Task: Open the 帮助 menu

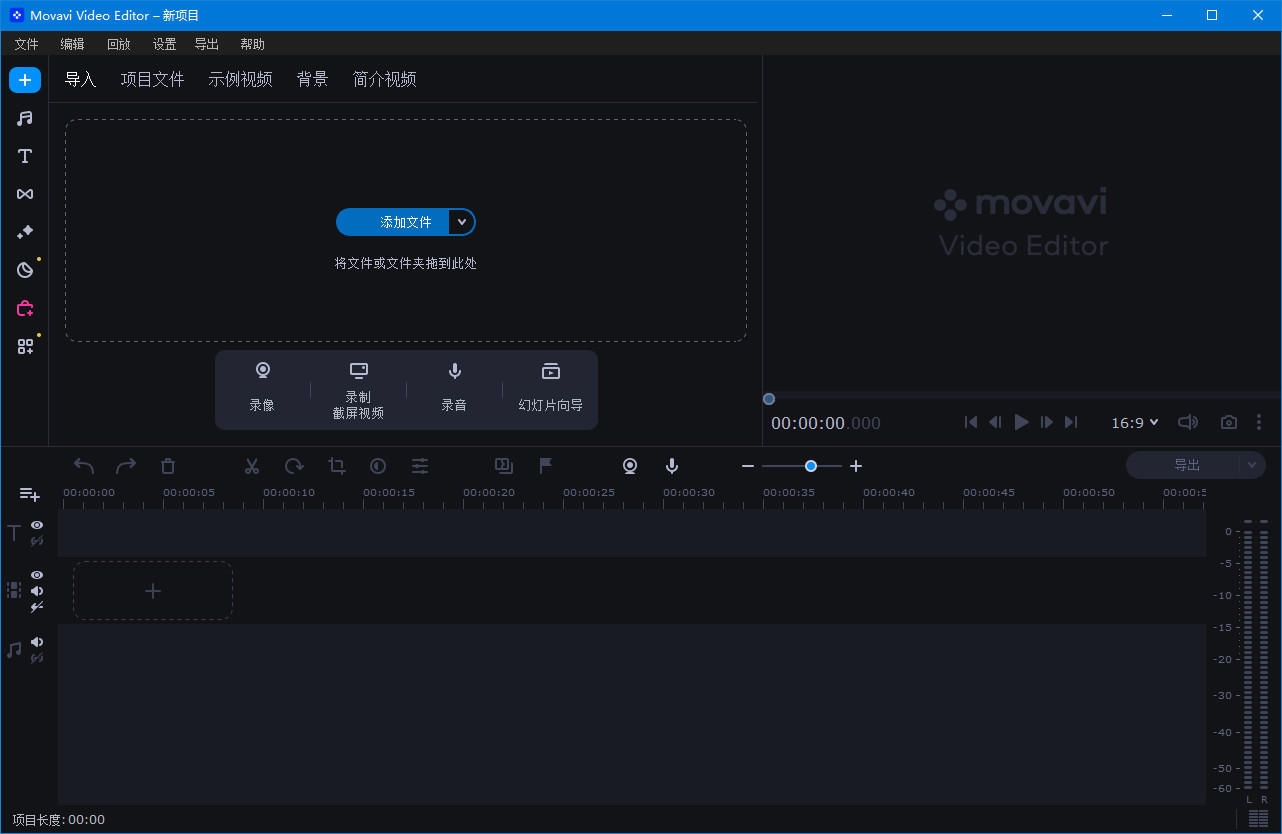Action: click(x=253, y=44)
